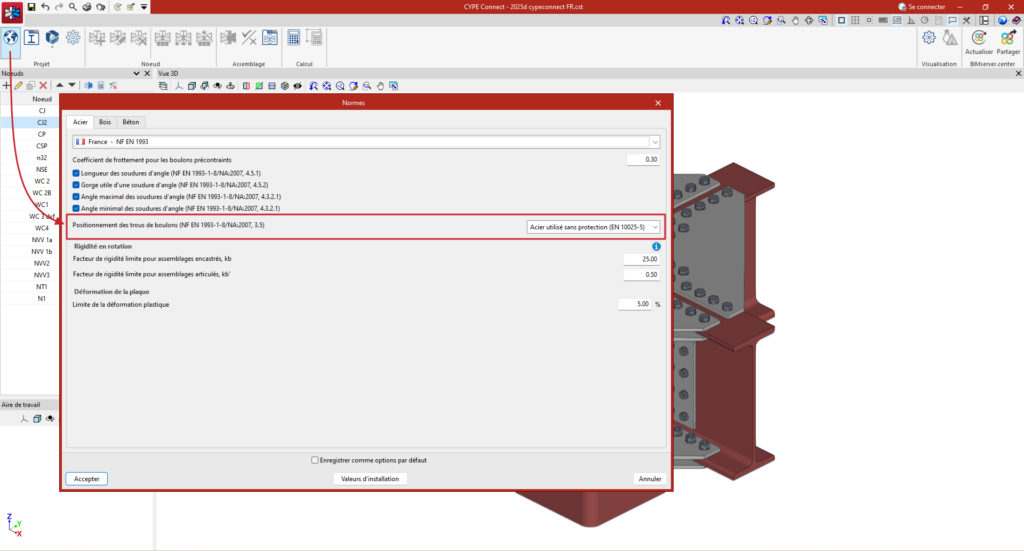Close the Noeuds panel
This screenshot has height=551, width=1024.
[147, 74]
